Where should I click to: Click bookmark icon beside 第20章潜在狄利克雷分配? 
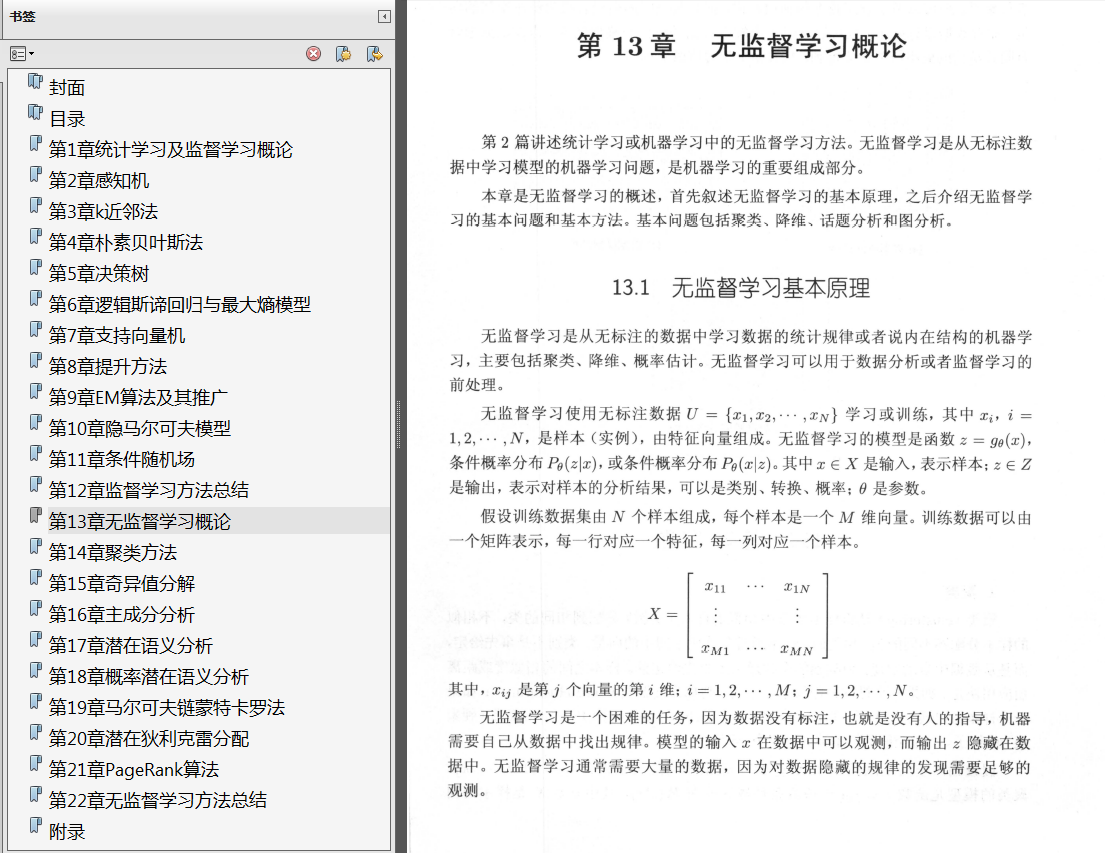point(35,732)
